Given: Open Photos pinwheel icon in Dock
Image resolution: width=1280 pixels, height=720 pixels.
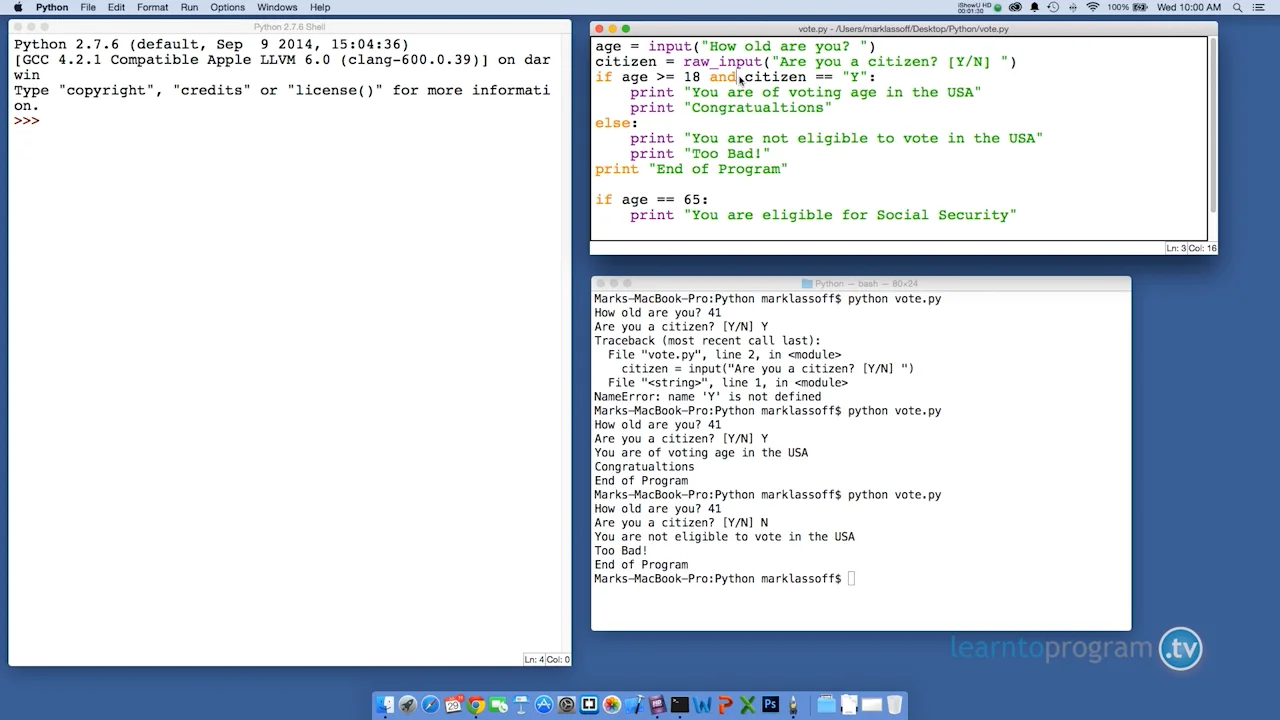Looking at the screenshot, I should click(x=612, y=705).
